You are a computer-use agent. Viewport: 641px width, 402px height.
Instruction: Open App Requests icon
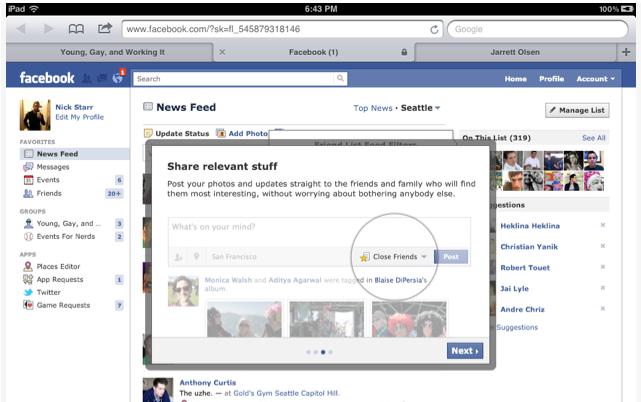[28, 280]
